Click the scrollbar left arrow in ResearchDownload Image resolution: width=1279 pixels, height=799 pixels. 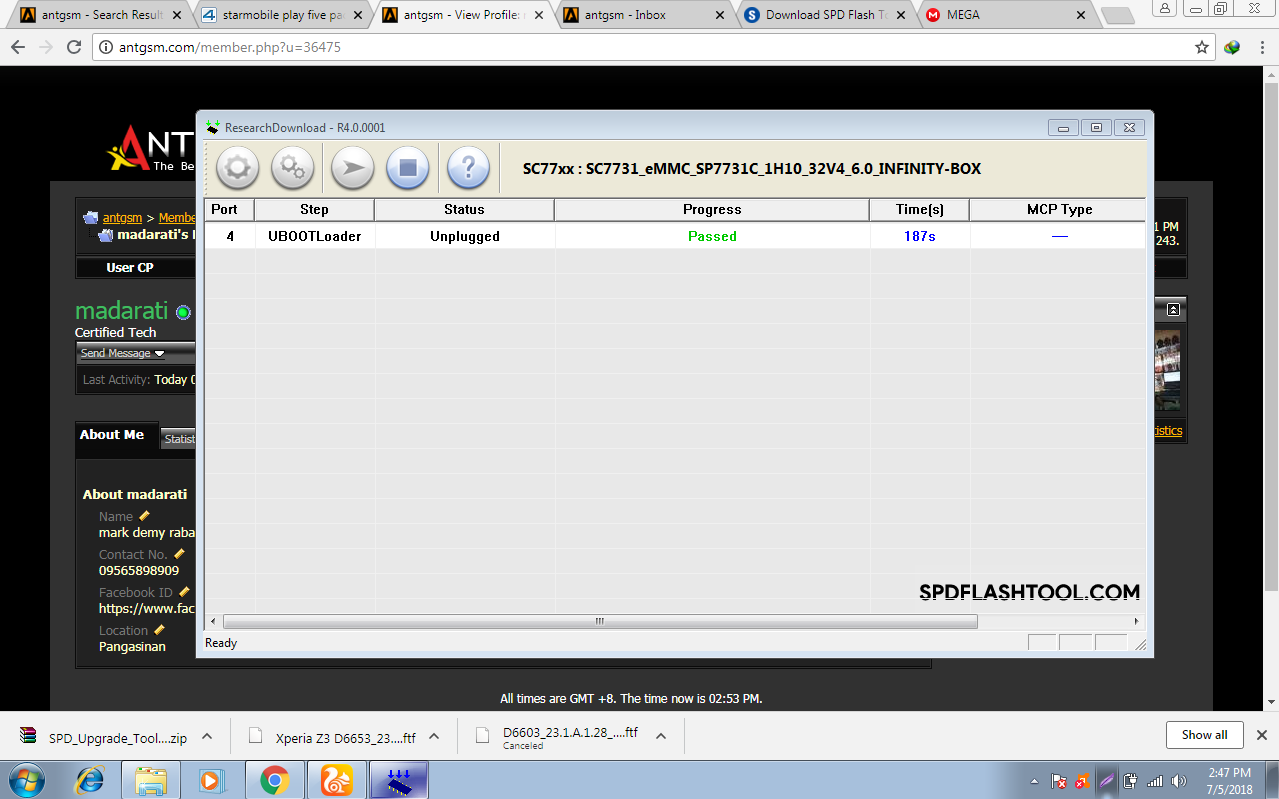click(212, 621)
